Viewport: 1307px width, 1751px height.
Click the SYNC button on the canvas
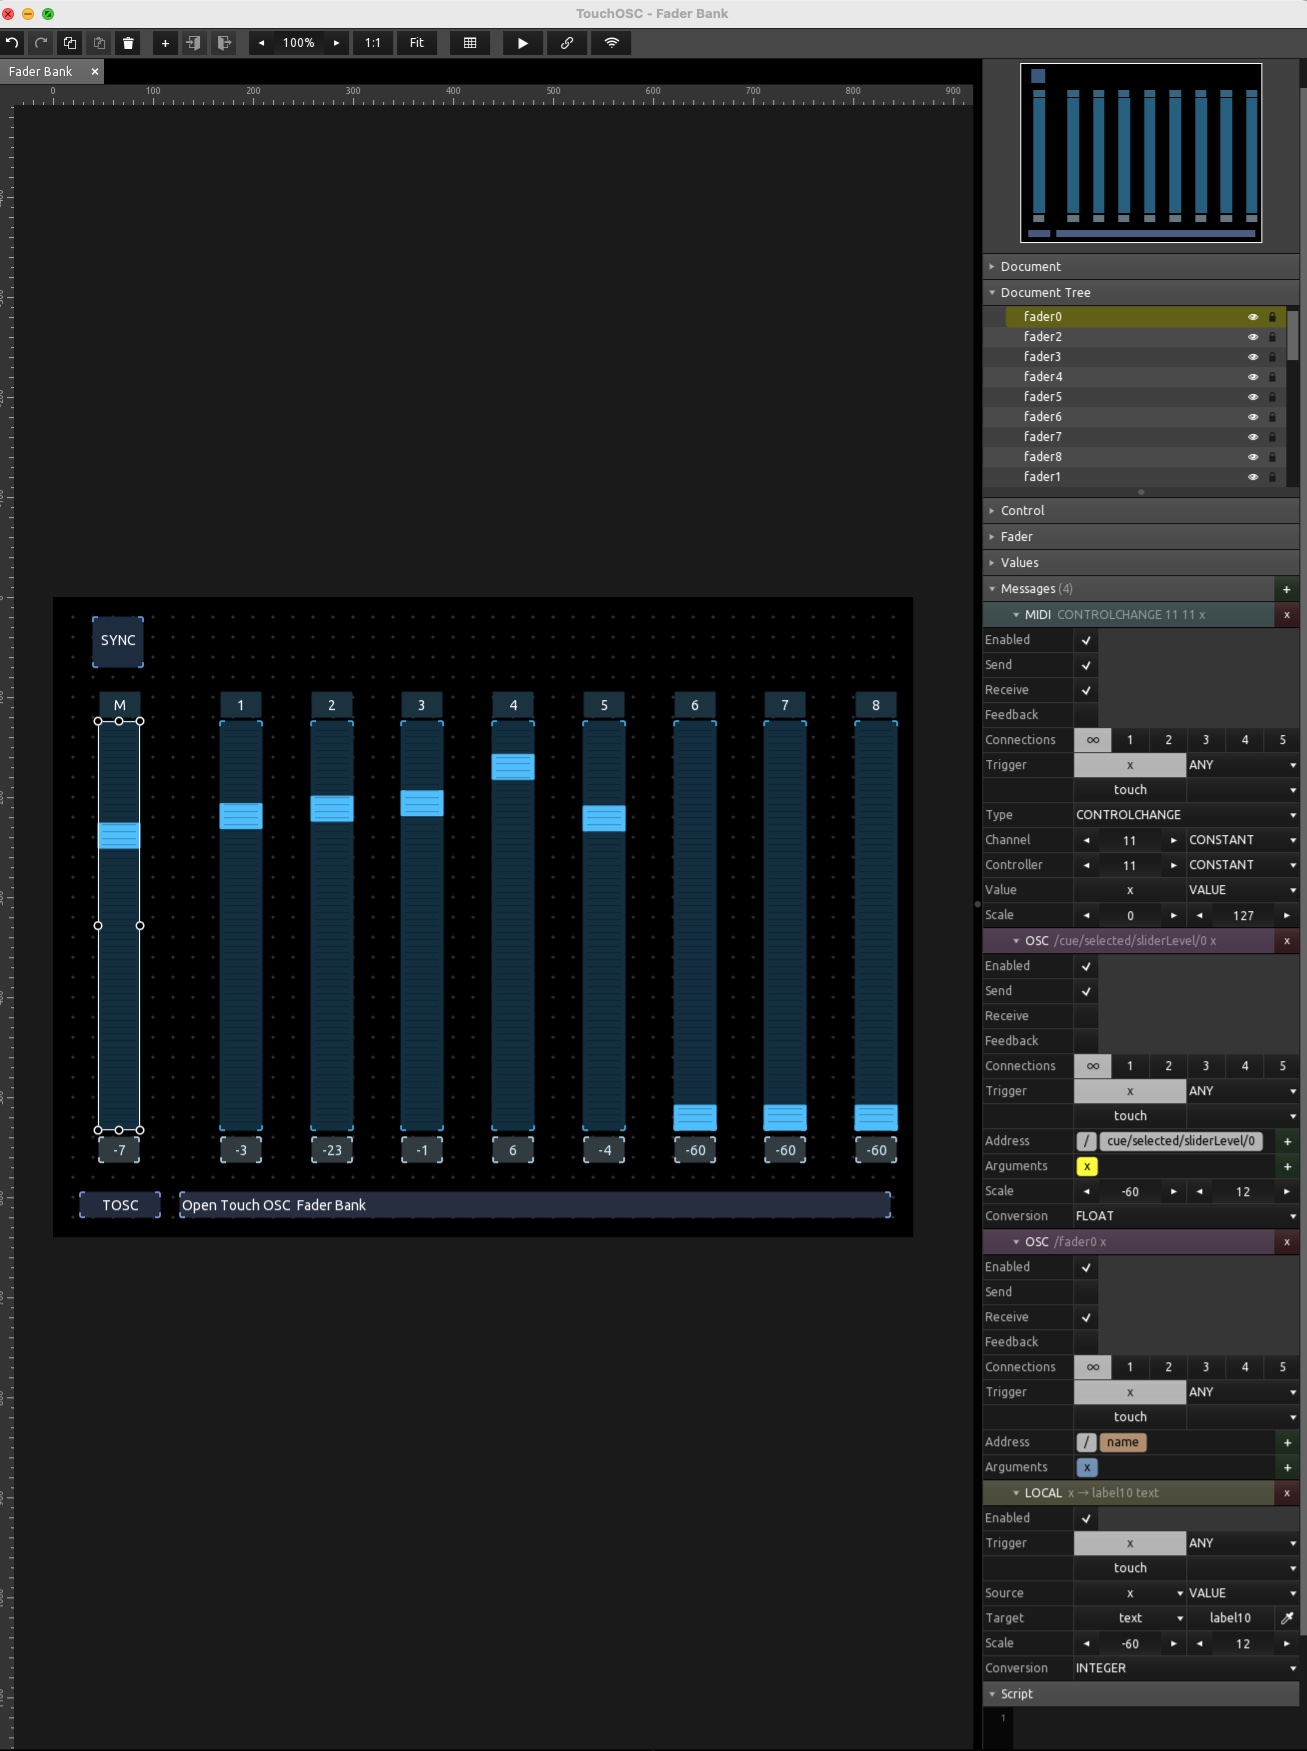click(118, 641)
